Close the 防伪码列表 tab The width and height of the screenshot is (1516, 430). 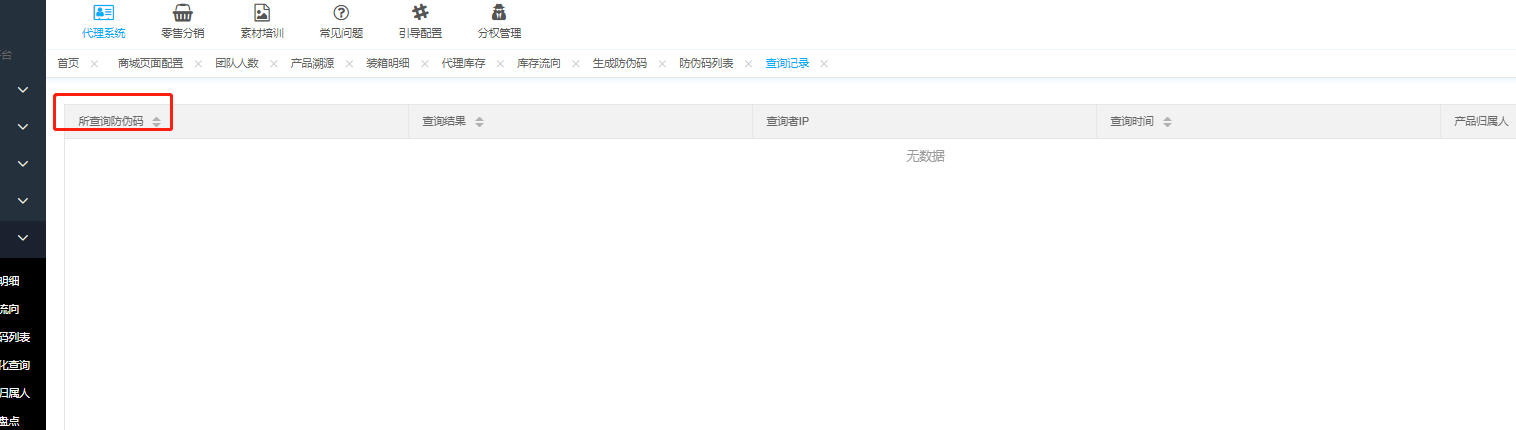748,64
